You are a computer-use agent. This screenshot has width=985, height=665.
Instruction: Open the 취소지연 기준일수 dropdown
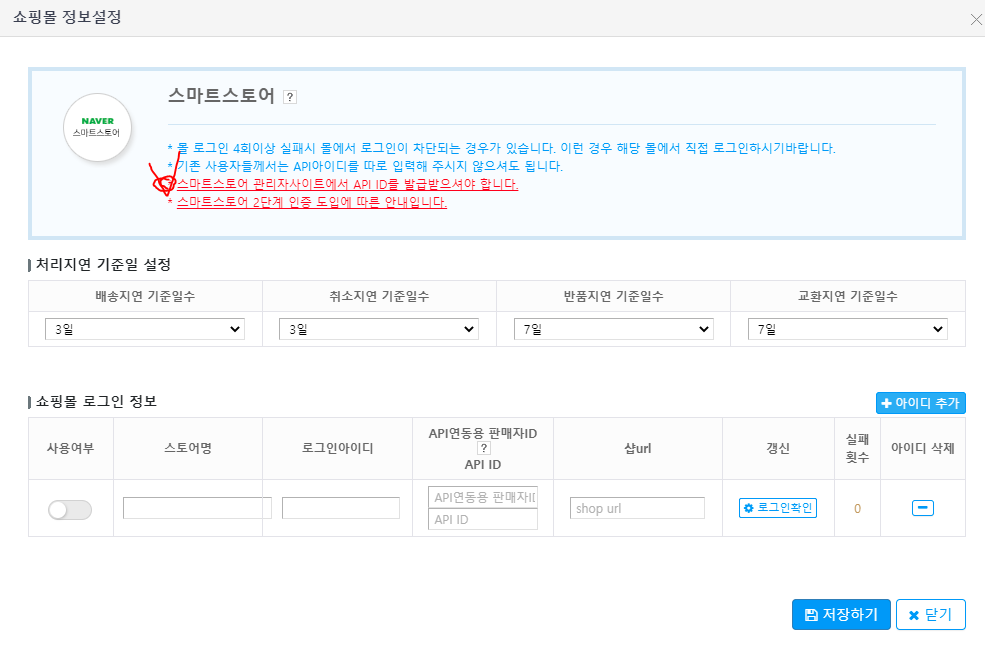click(379, 329)
